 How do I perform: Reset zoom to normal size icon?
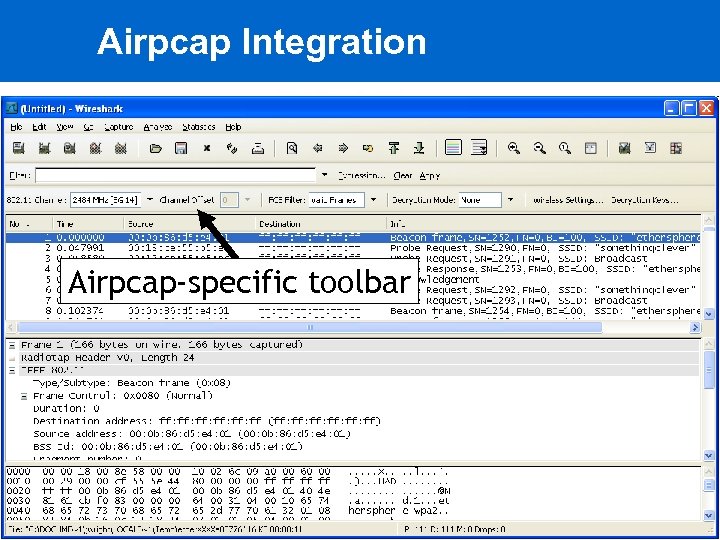pos(565,148)
